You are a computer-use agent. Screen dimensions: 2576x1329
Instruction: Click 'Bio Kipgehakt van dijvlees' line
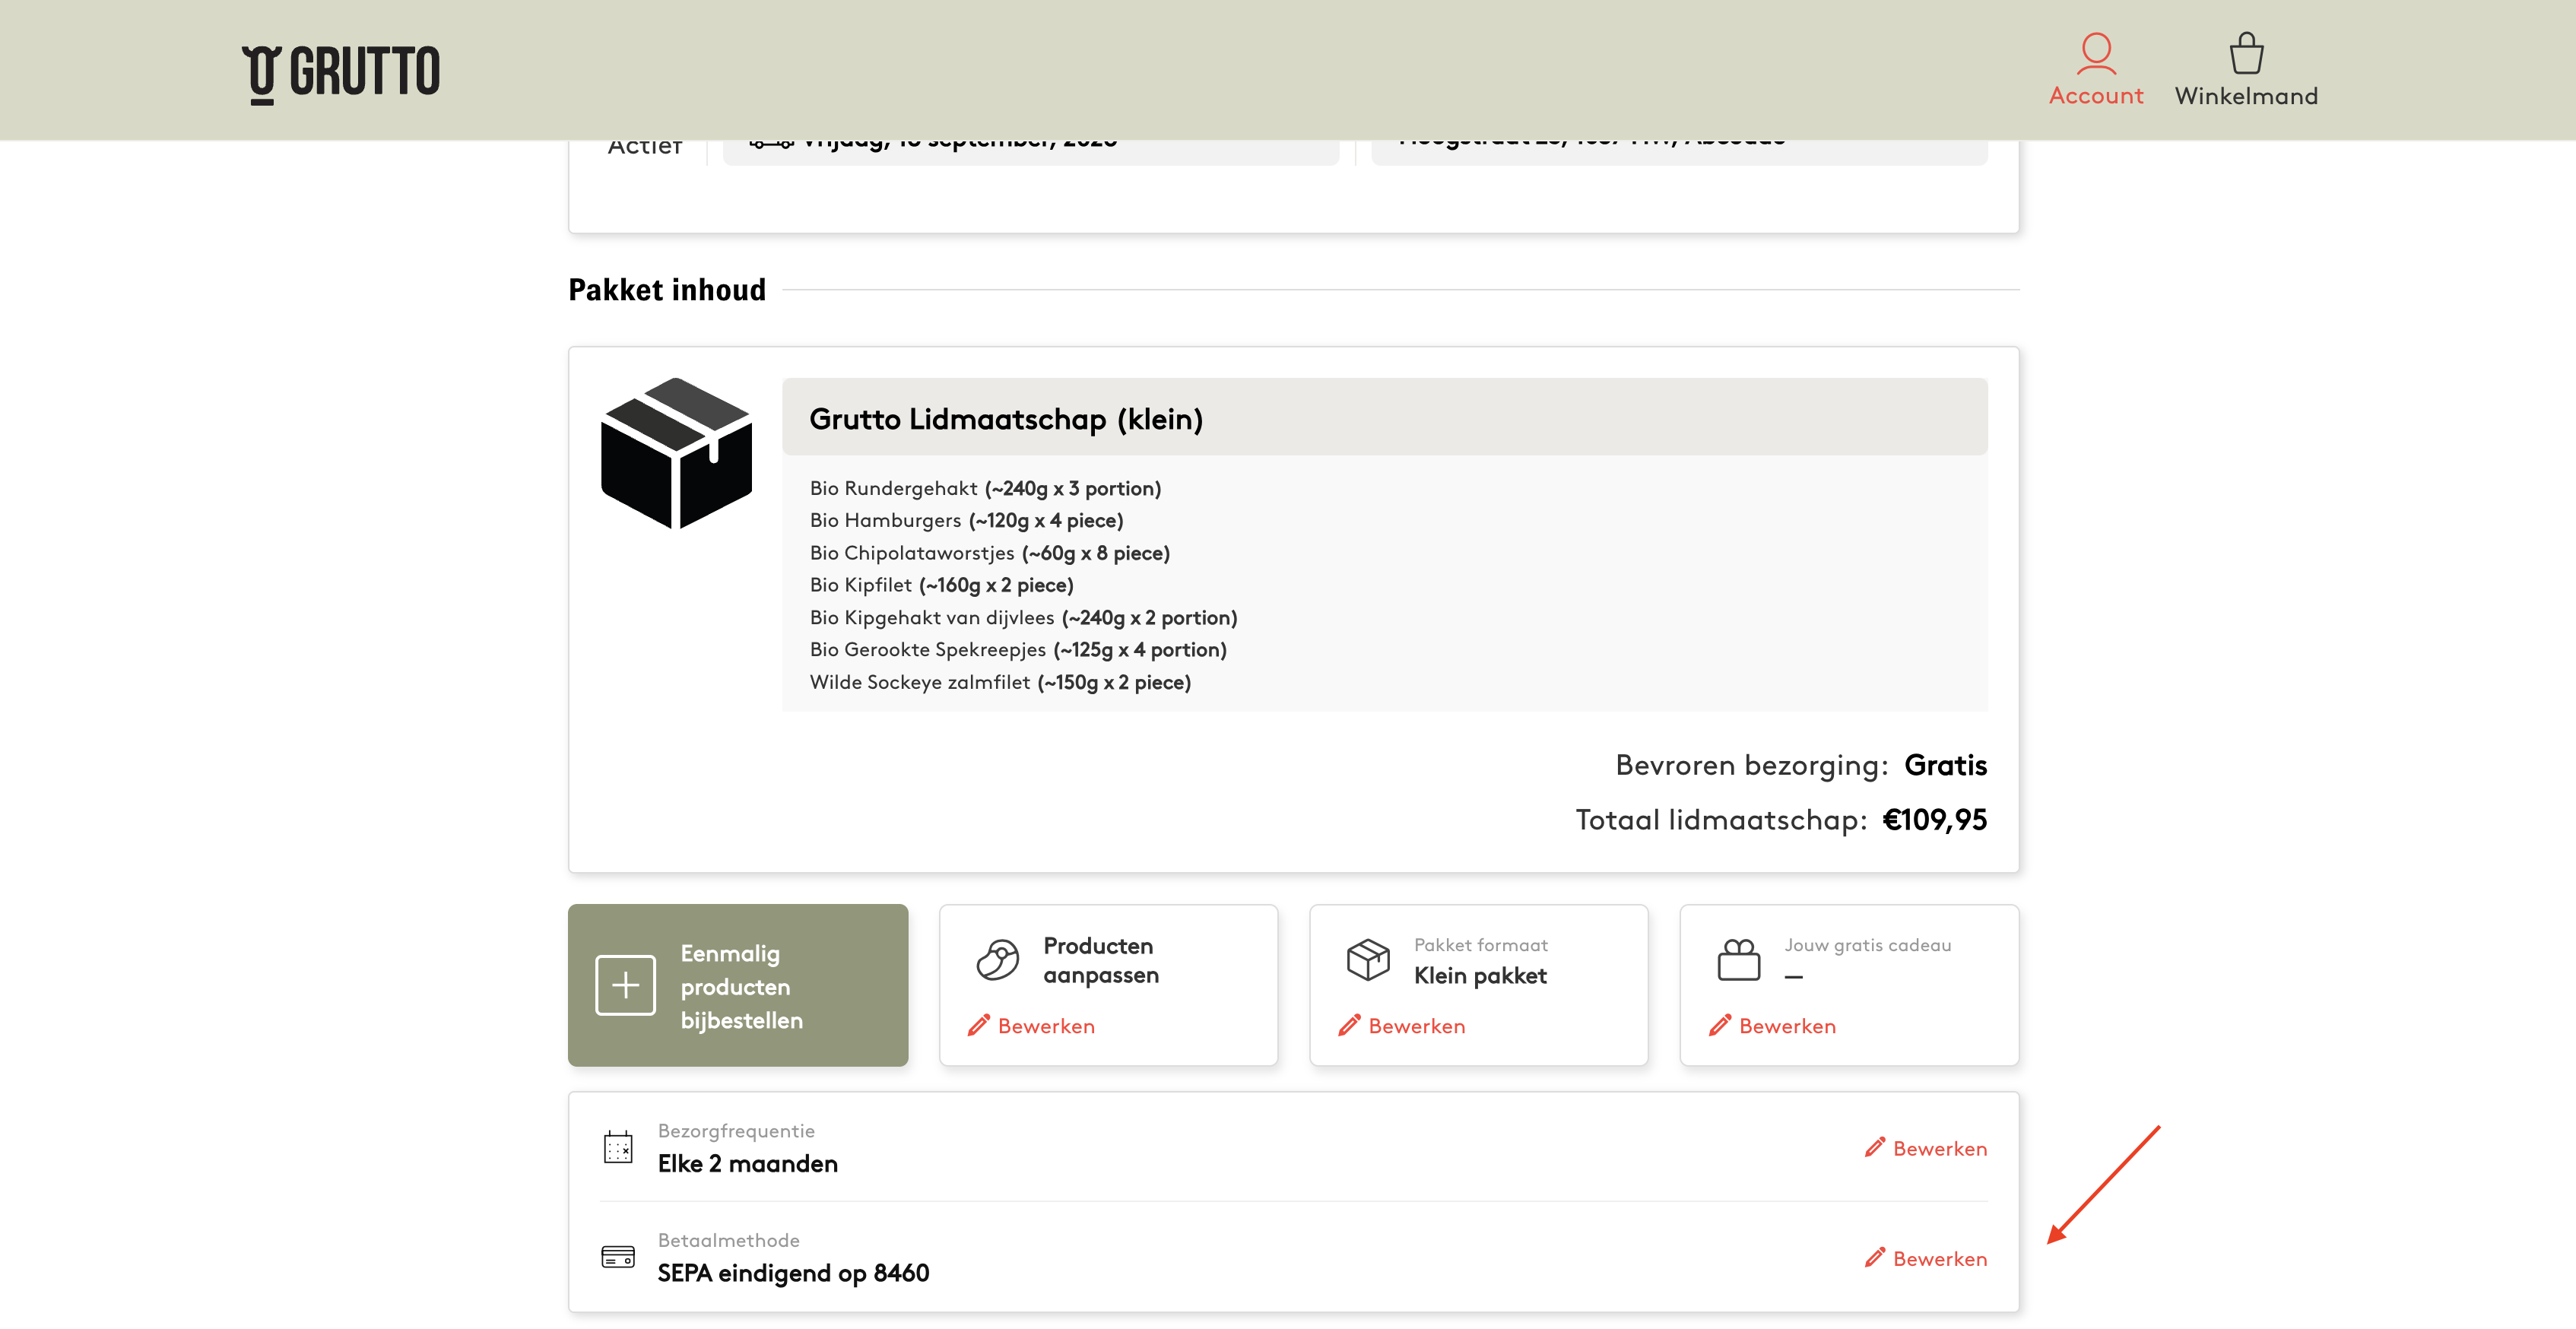[1023, 618]
